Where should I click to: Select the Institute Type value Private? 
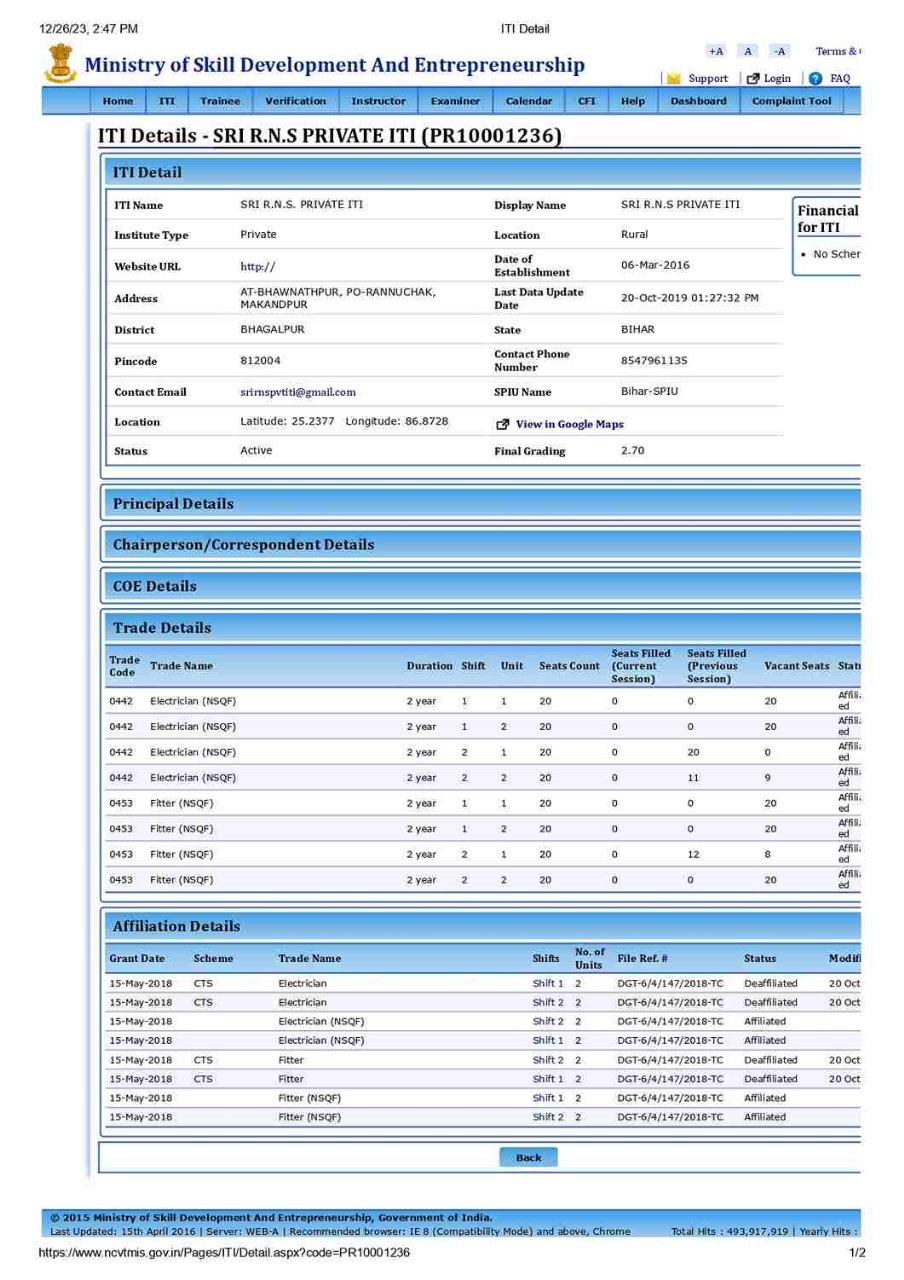tap(258, 234)
